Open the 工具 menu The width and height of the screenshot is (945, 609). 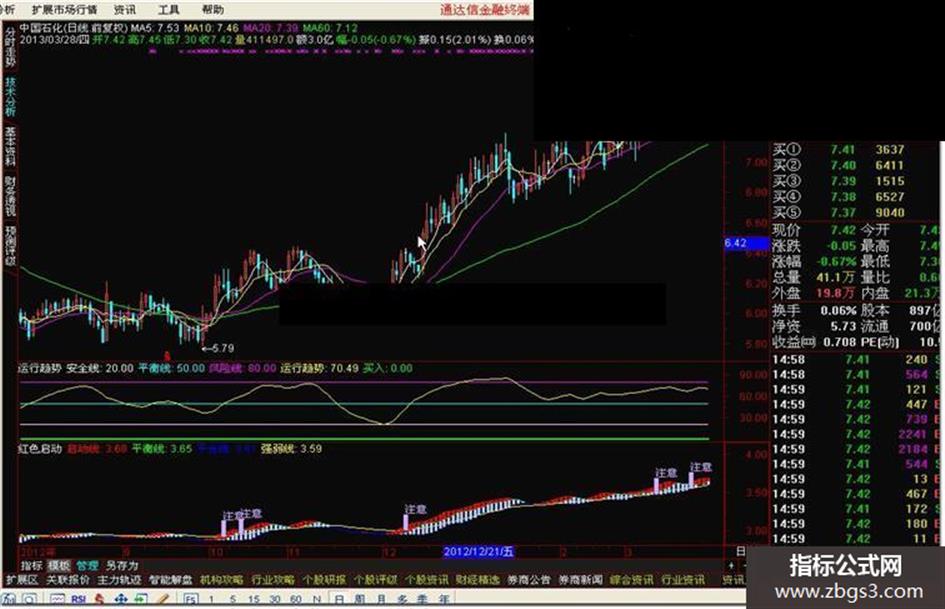pos(168,10)
